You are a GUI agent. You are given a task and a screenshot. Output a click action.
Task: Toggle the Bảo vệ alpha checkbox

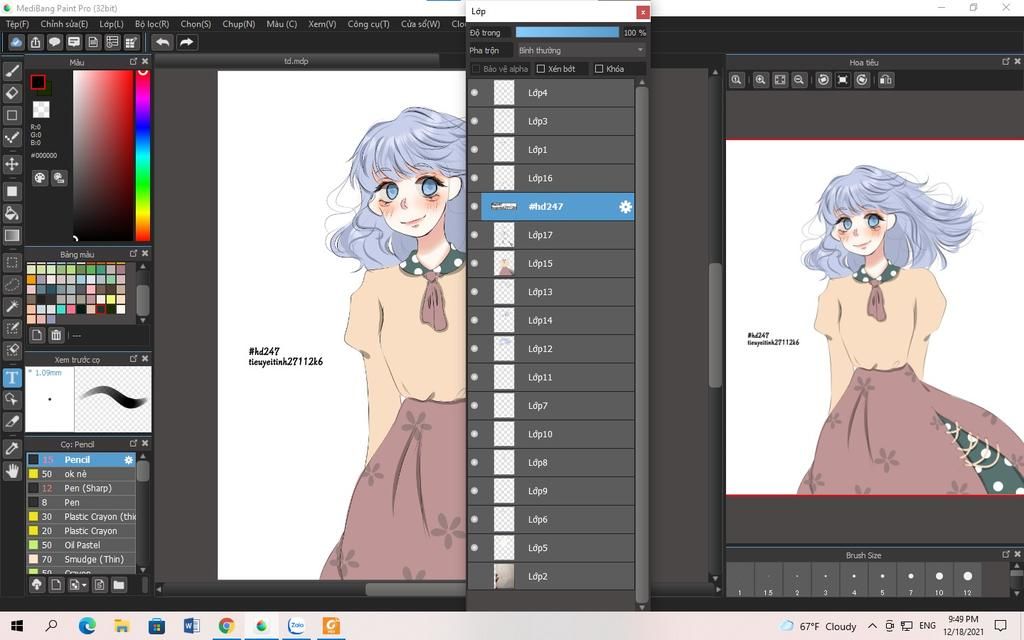475,69
